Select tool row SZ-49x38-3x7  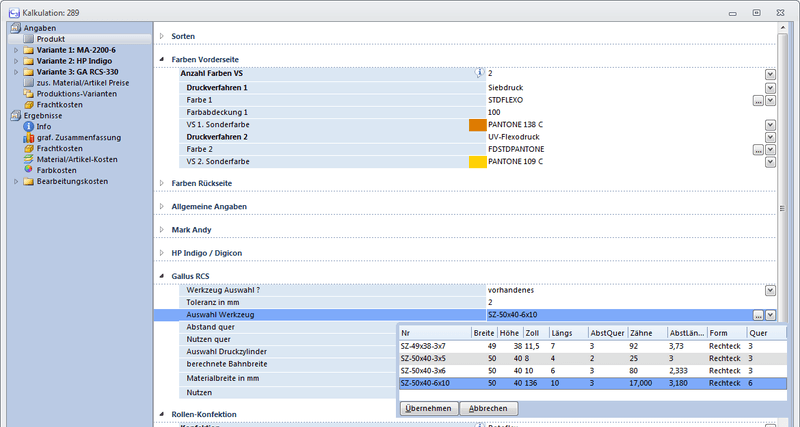(x=592, y=346)
